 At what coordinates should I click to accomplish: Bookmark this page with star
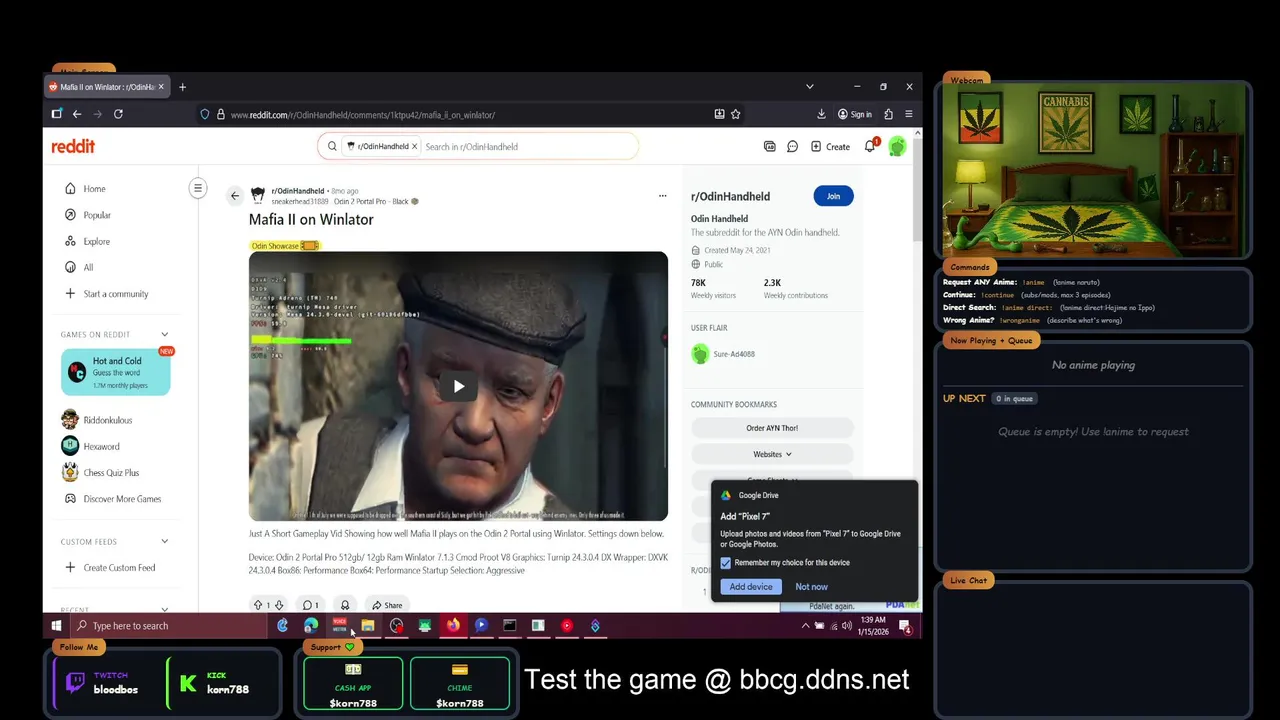[x=736, y=114]
